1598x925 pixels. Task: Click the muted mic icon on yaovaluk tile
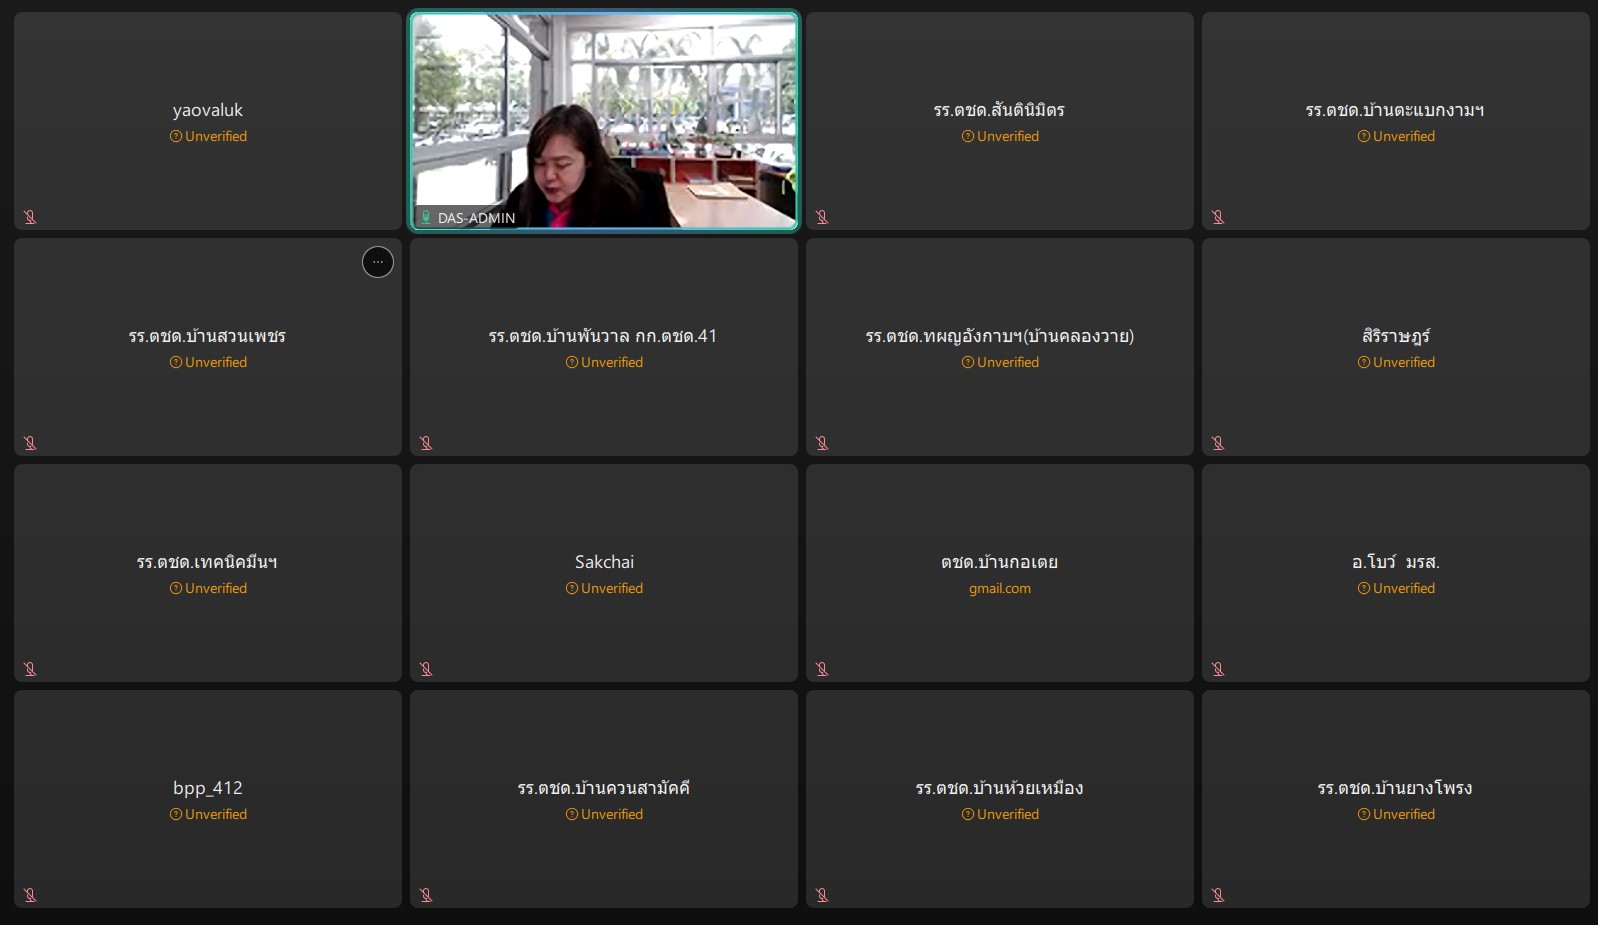click(x=30, y=217)
